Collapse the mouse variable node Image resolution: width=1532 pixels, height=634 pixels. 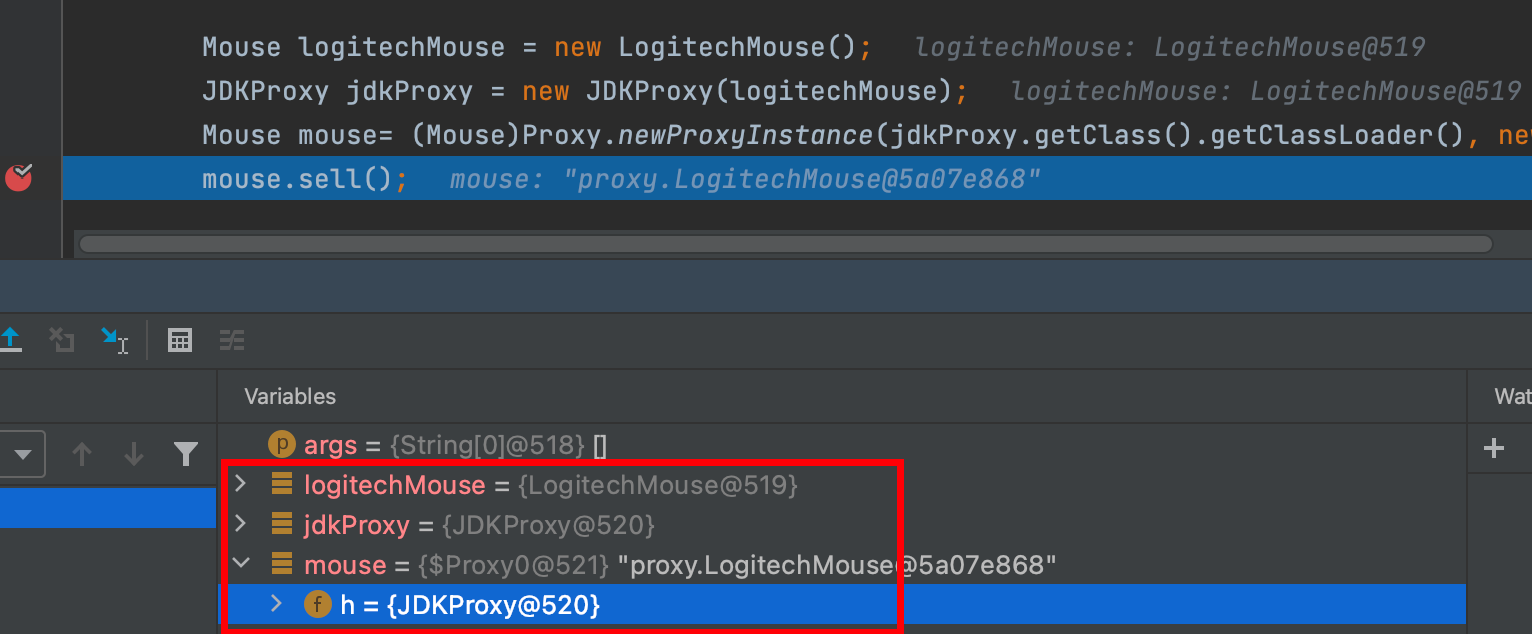pyautogui.click(x=240, y=565)
